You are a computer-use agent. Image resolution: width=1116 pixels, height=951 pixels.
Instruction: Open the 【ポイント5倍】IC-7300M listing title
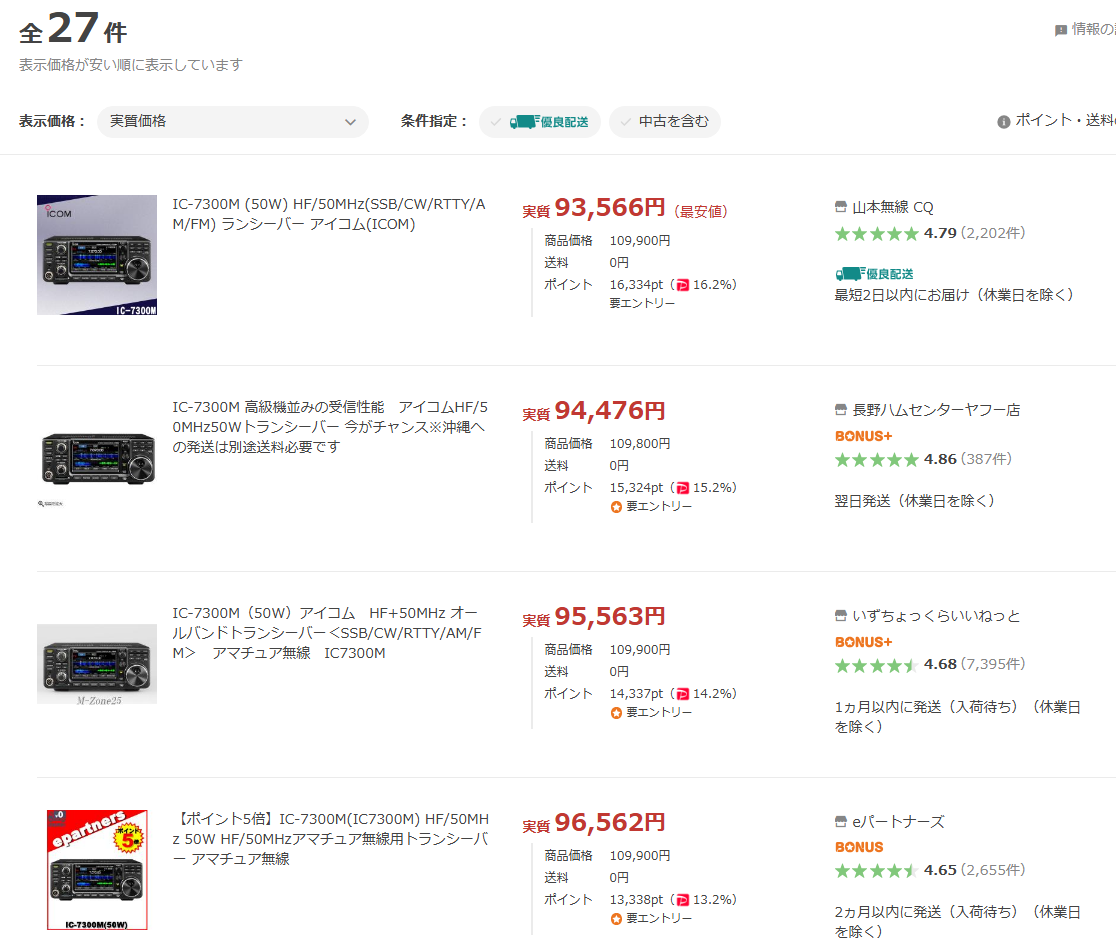click(330, 839)
